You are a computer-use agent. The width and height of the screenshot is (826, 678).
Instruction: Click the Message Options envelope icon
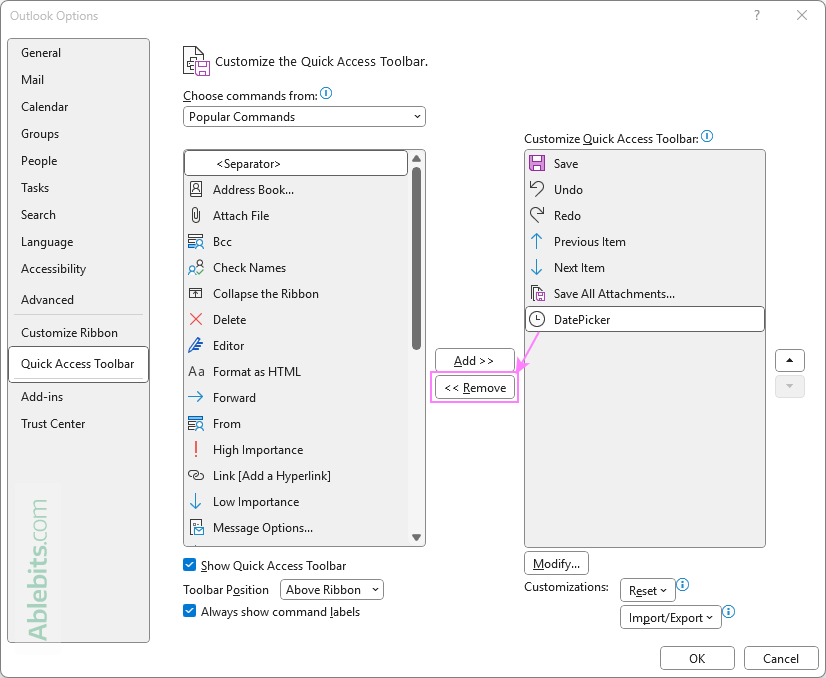coord(196,527)
